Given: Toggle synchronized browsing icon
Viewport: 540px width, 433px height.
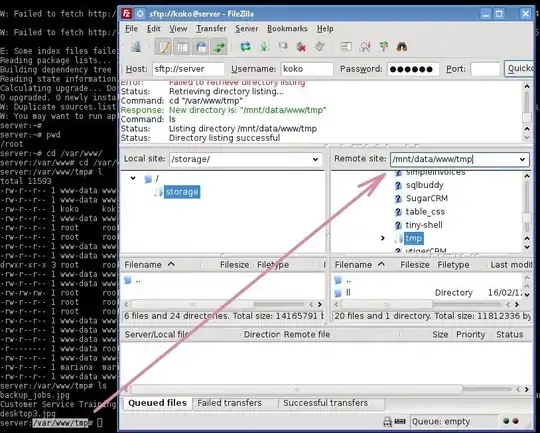Looking at the screenshot, I should 383,47.
